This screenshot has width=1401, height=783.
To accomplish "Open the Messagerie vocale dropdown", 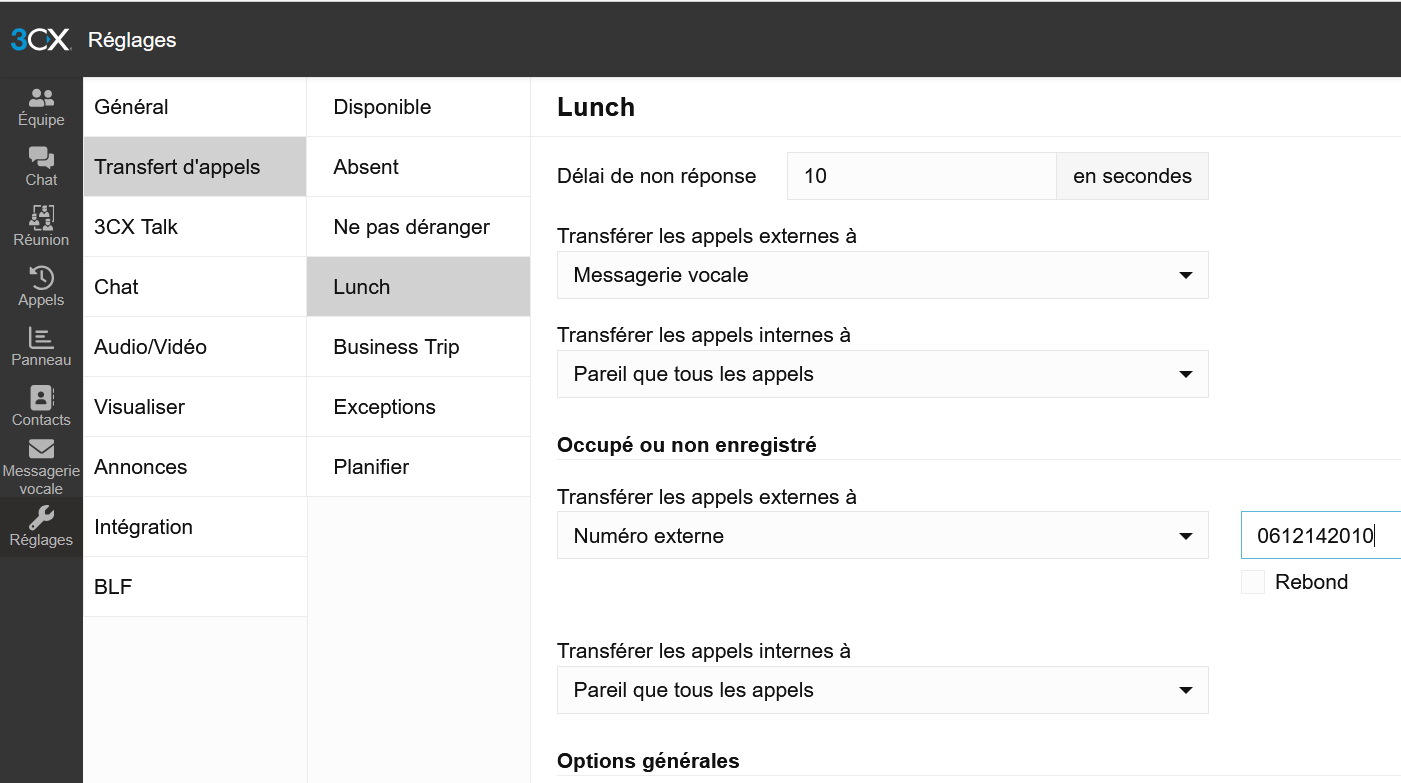I will (x=882, y=275).
